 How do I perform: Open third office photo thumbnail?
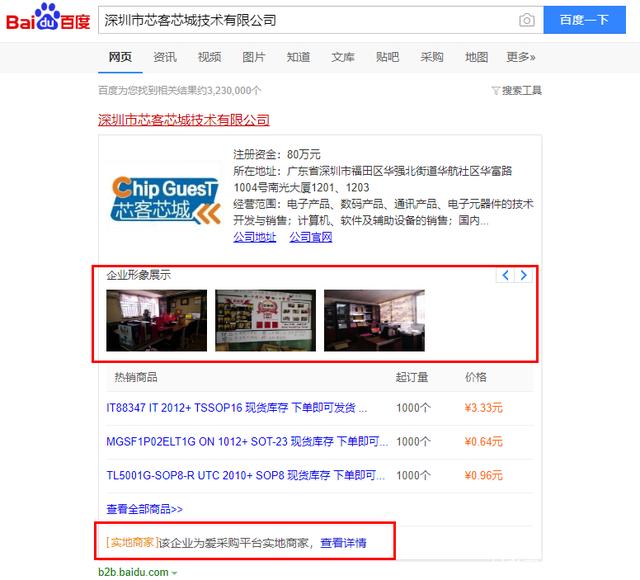tap(374, 320)
